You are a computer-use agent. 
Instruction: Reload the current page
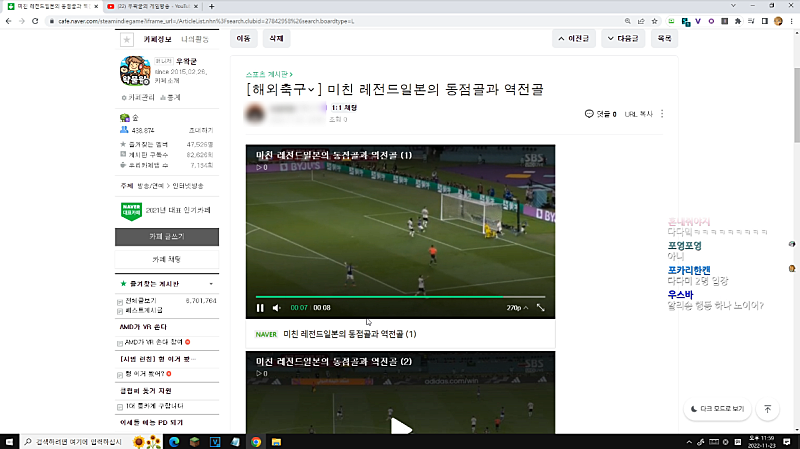[x=35, y=21]
